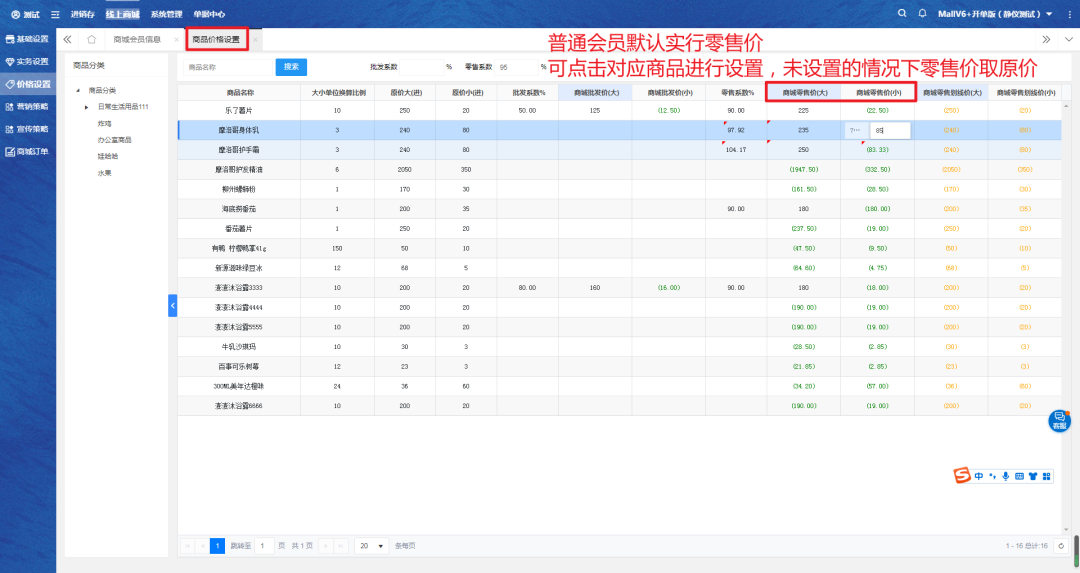
Task: Click the home icon tab
Action: pyautogui.click(x=91, y=40)
